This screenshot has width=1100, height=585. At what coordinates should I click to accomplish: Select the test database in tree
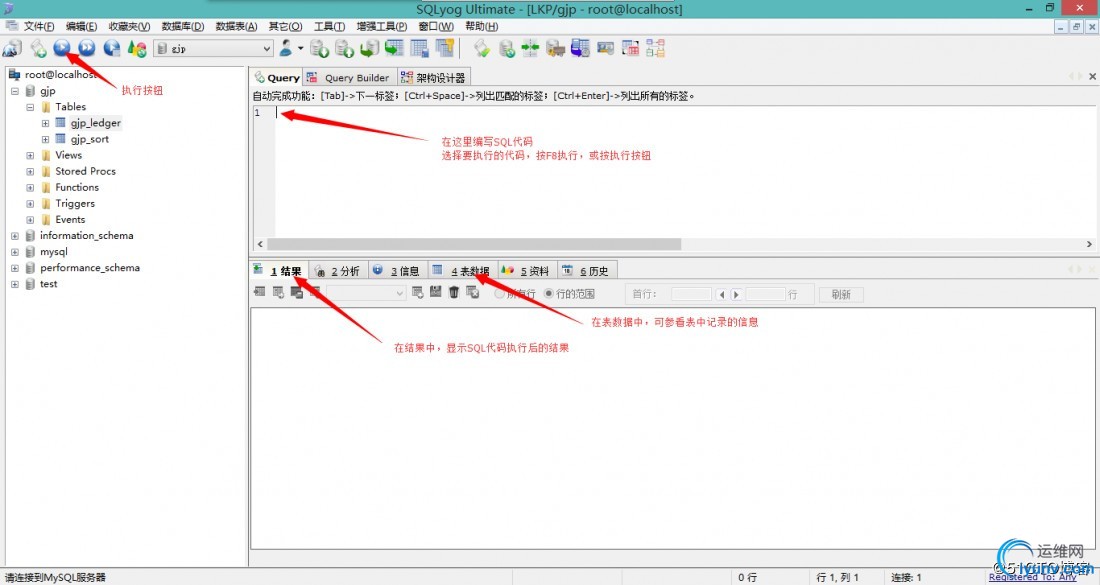(x=48, y=284)
